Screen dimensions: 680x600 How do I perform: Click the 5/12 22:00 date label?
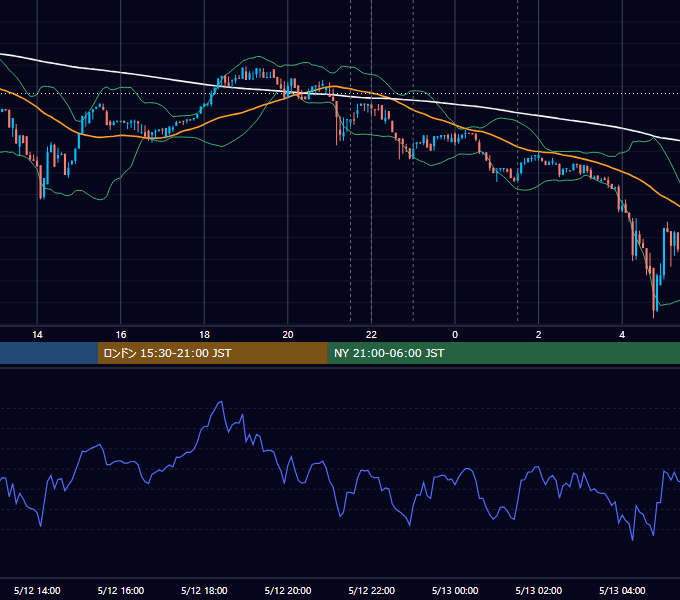click(372, 590)
